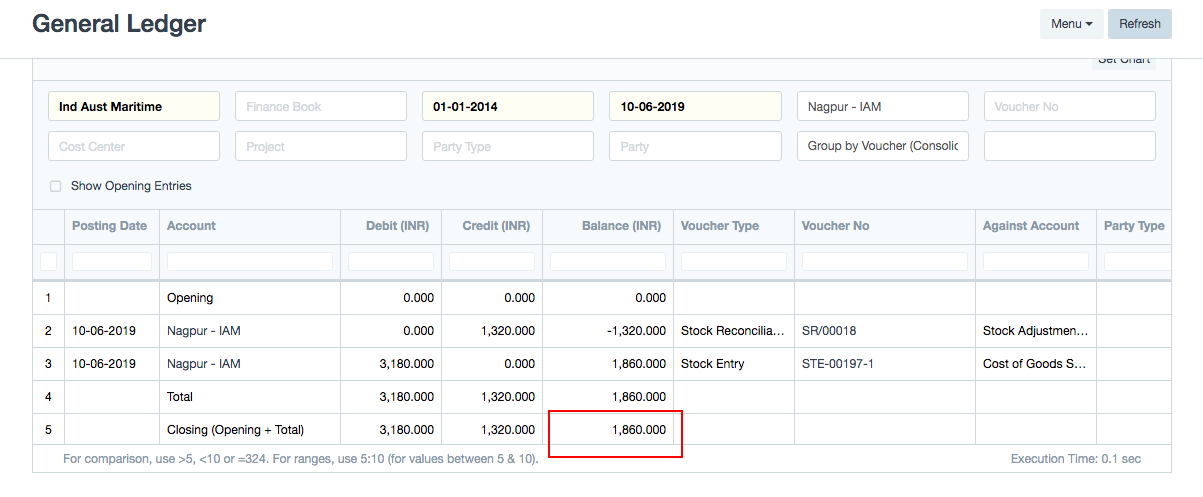This screenshot has height=497, width=1203.
Task: Click the to date 10-06-2019 field
Action: tap(694, 106)
